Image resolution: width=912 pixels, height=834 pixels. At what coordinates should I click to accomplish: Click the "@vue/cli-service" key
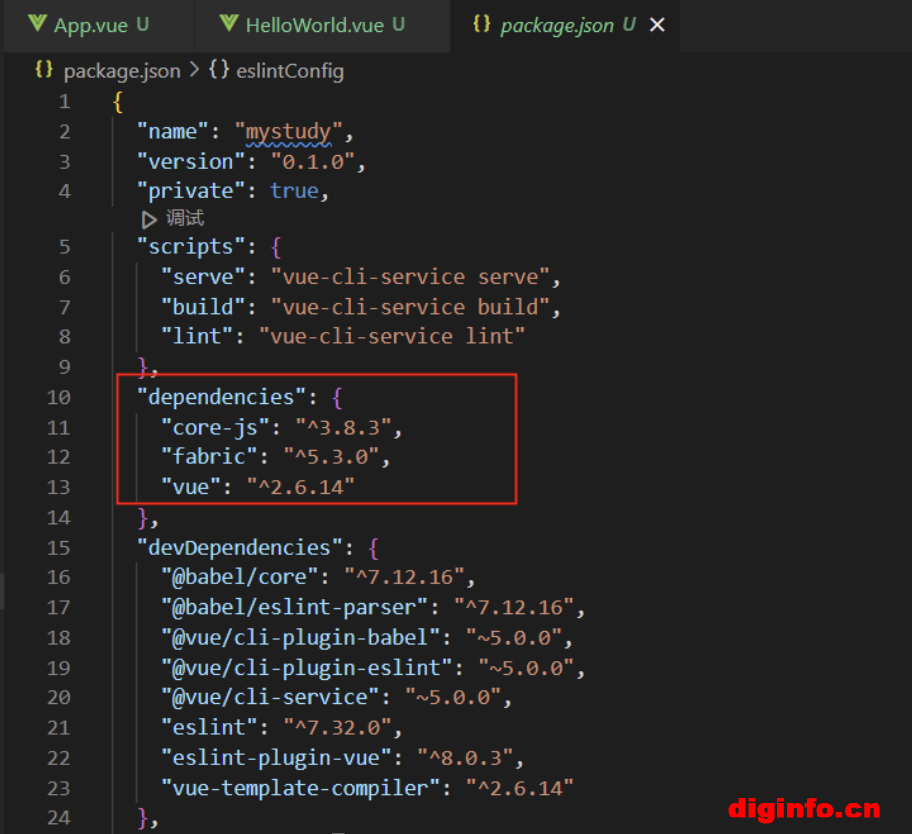point(270,697)
